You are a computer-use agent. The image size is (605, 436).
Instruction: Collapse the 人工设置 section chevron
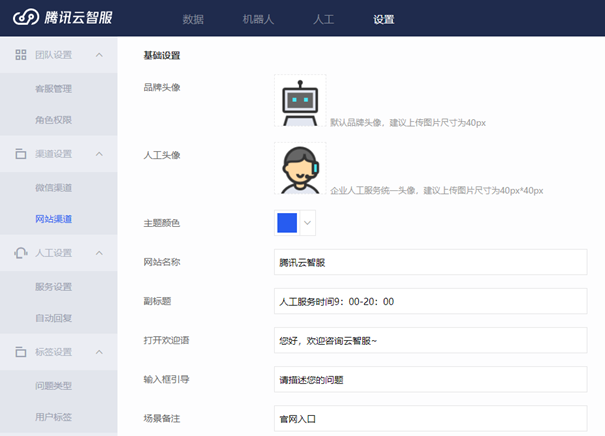coord(99,253)
